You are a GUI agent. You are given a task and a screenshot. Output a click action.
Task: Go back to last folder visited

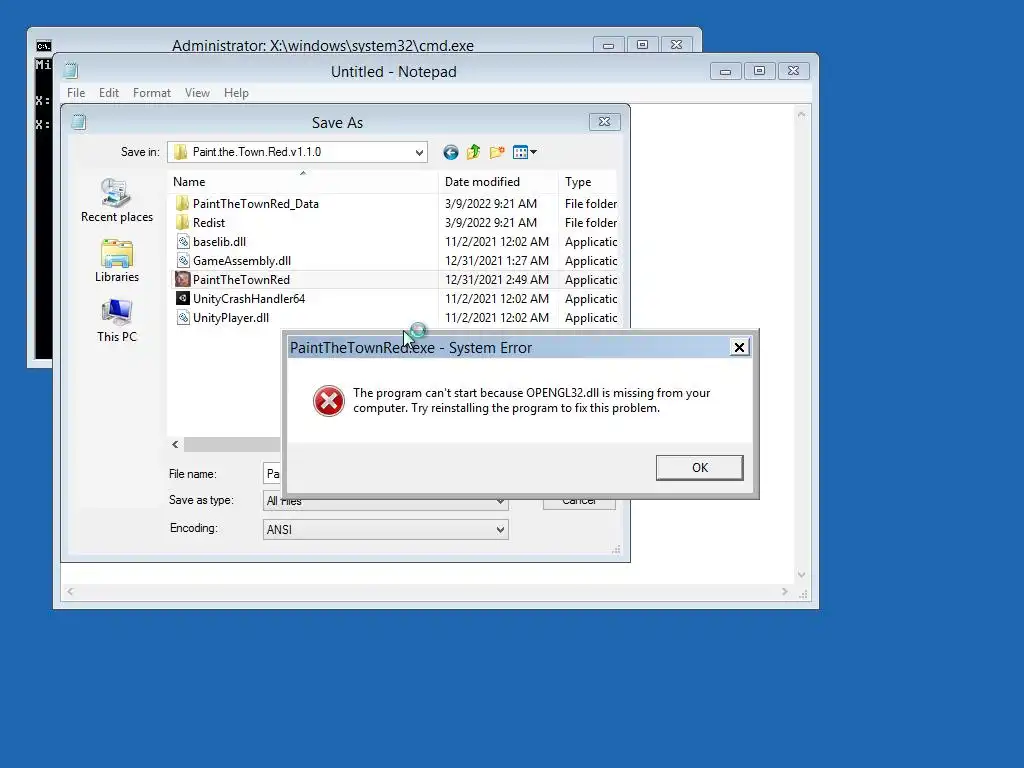(451, 152)
